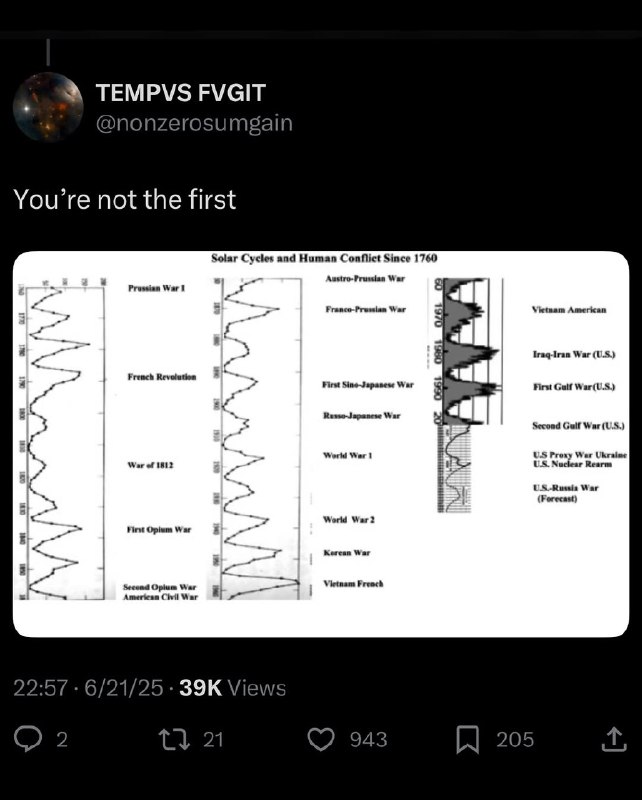Click the 943 likes count
642x800 pixels.
click(x=368, y=739)
